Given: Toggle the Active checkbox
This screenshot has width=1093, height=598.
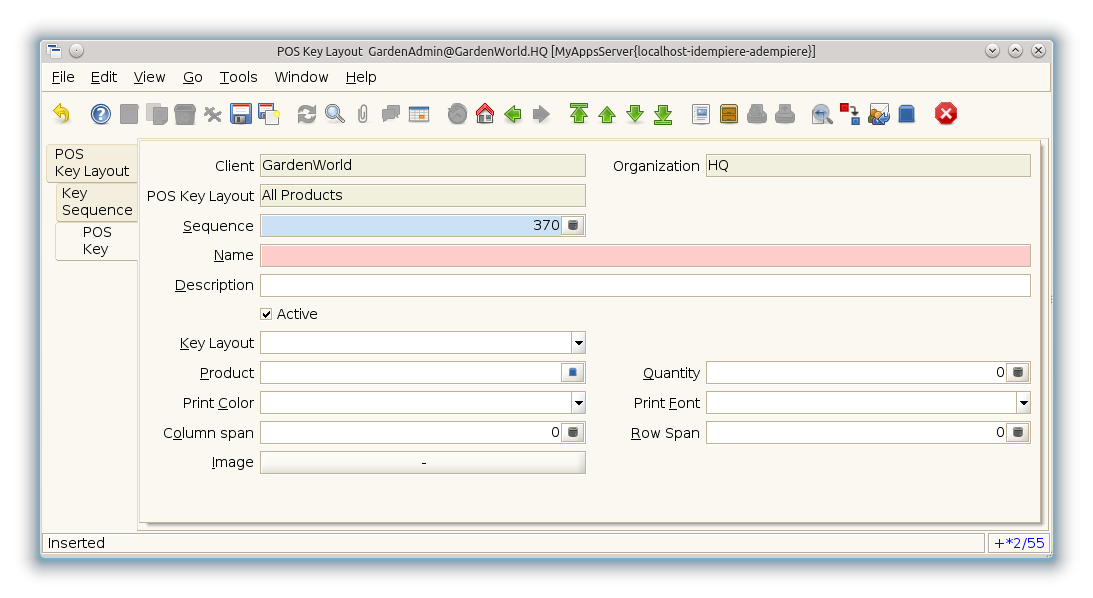Looking at the screenshot, I should [266, 314].
